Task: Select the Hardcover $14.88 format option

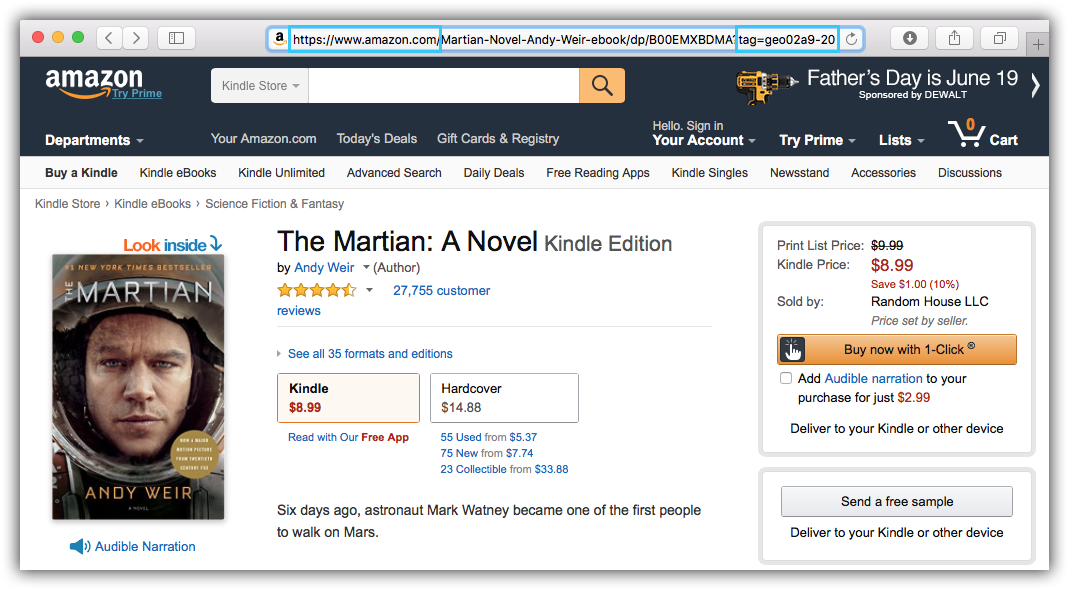Action: 505,398
